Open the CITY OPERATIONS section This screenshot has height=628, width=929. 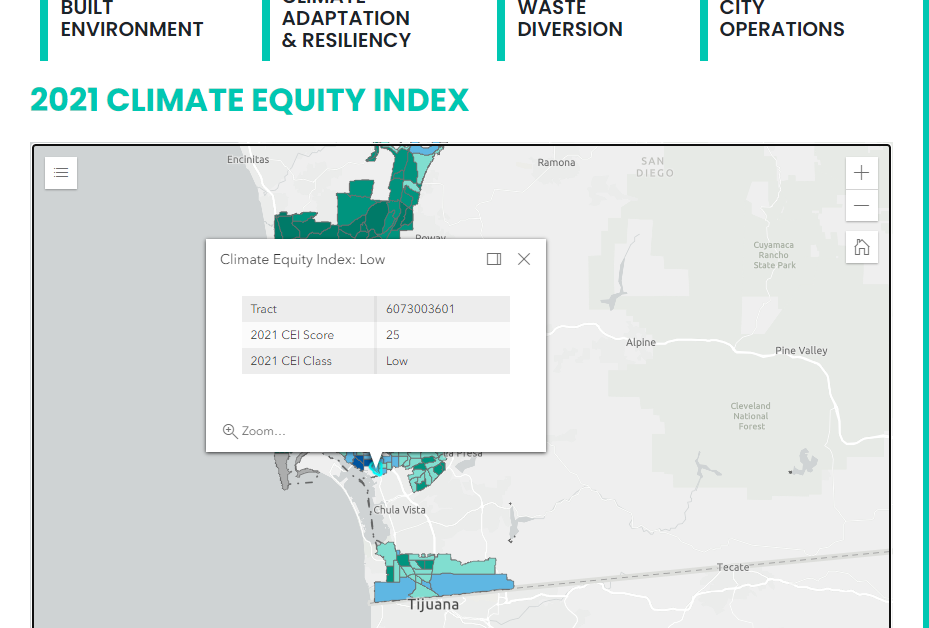pos(781,20)
